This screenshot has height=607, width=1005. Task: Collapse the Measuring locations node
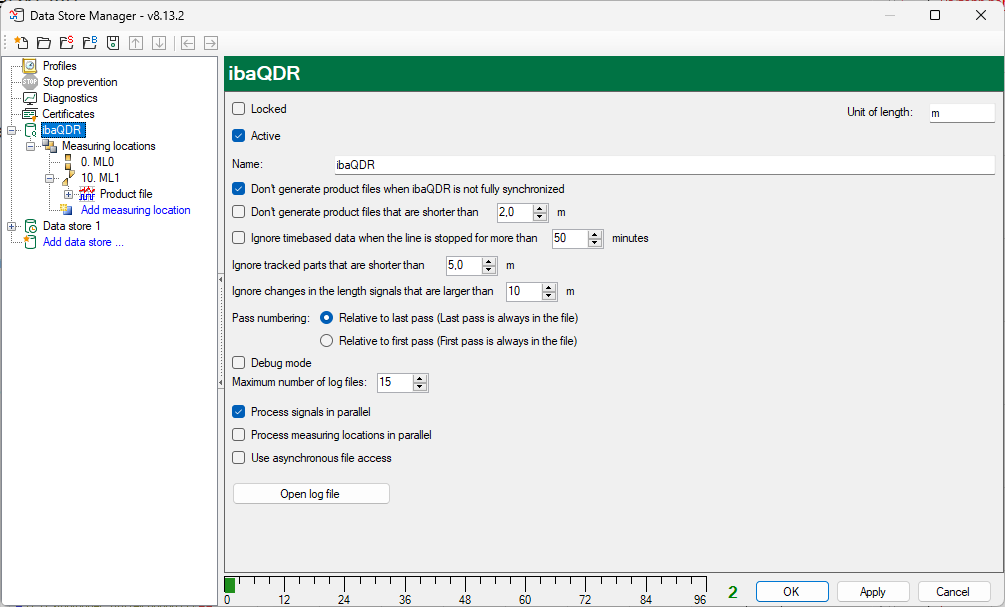click(x=30, y=146)
